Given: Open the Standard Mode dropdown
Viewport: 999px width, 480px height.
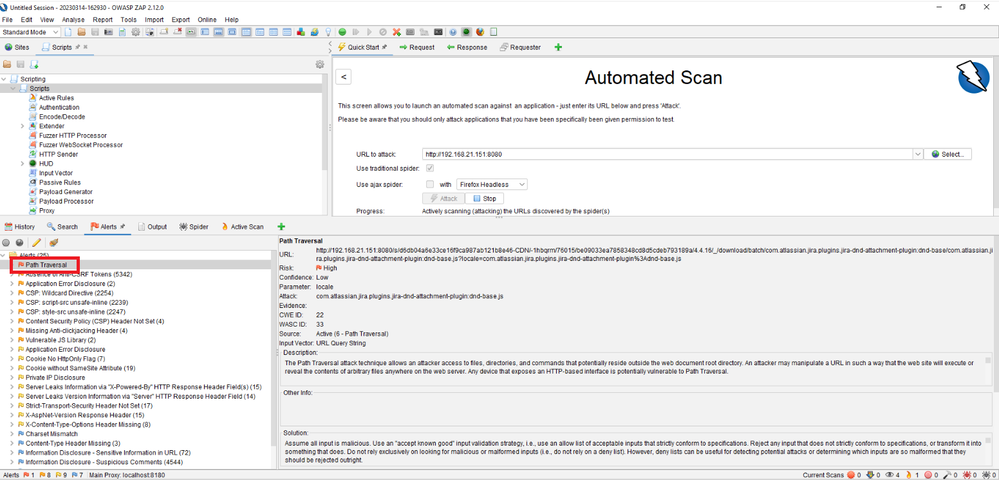Looking at the screenshot, I should (x=30, y=32).
